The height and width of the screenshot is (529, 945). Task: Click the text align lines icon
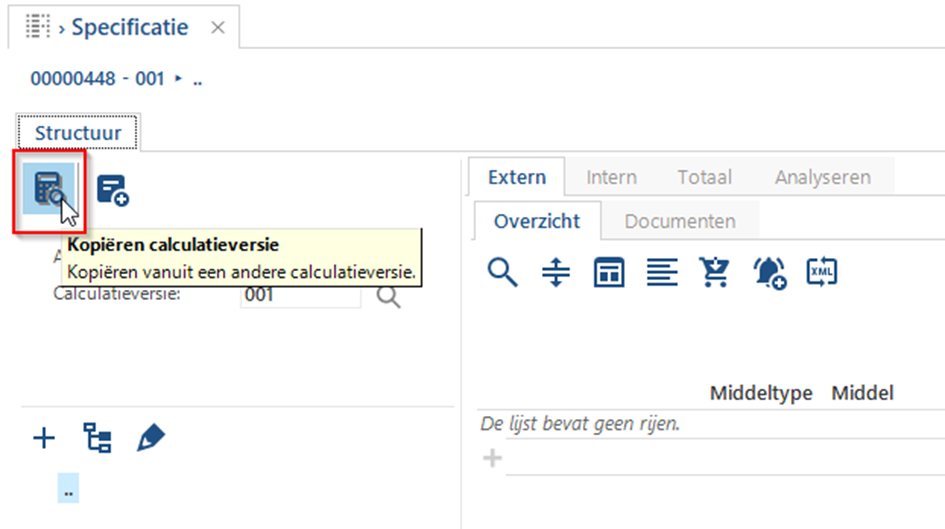tap(662, 272)
